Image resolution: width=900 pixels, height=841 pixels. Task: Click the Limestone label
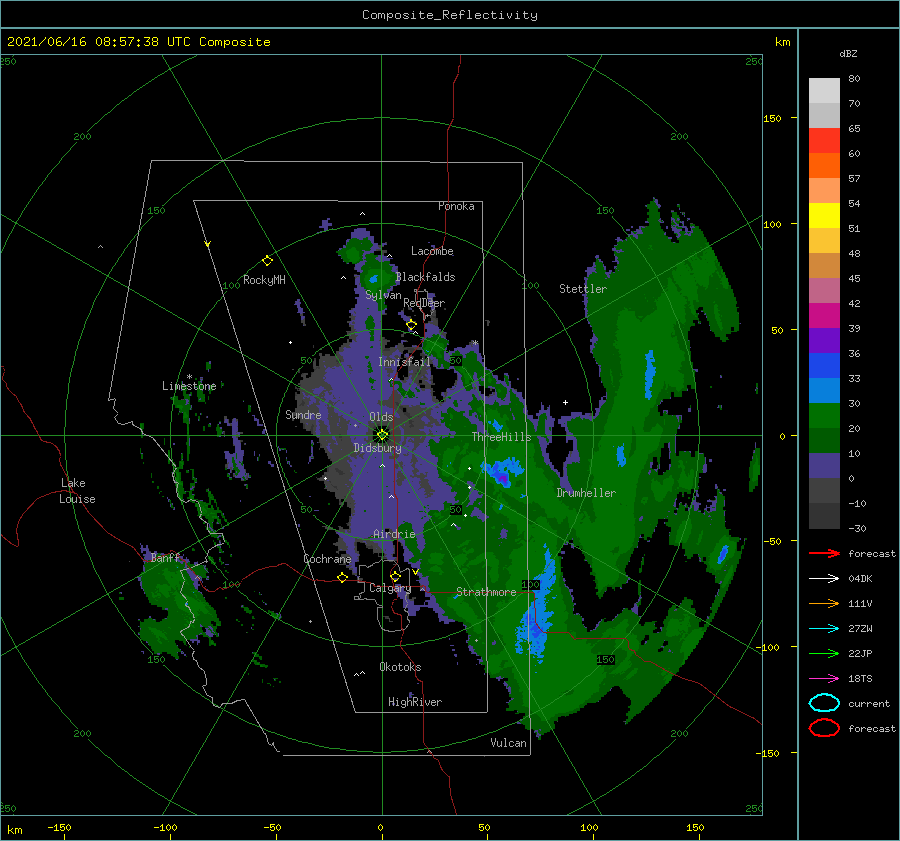189,386
